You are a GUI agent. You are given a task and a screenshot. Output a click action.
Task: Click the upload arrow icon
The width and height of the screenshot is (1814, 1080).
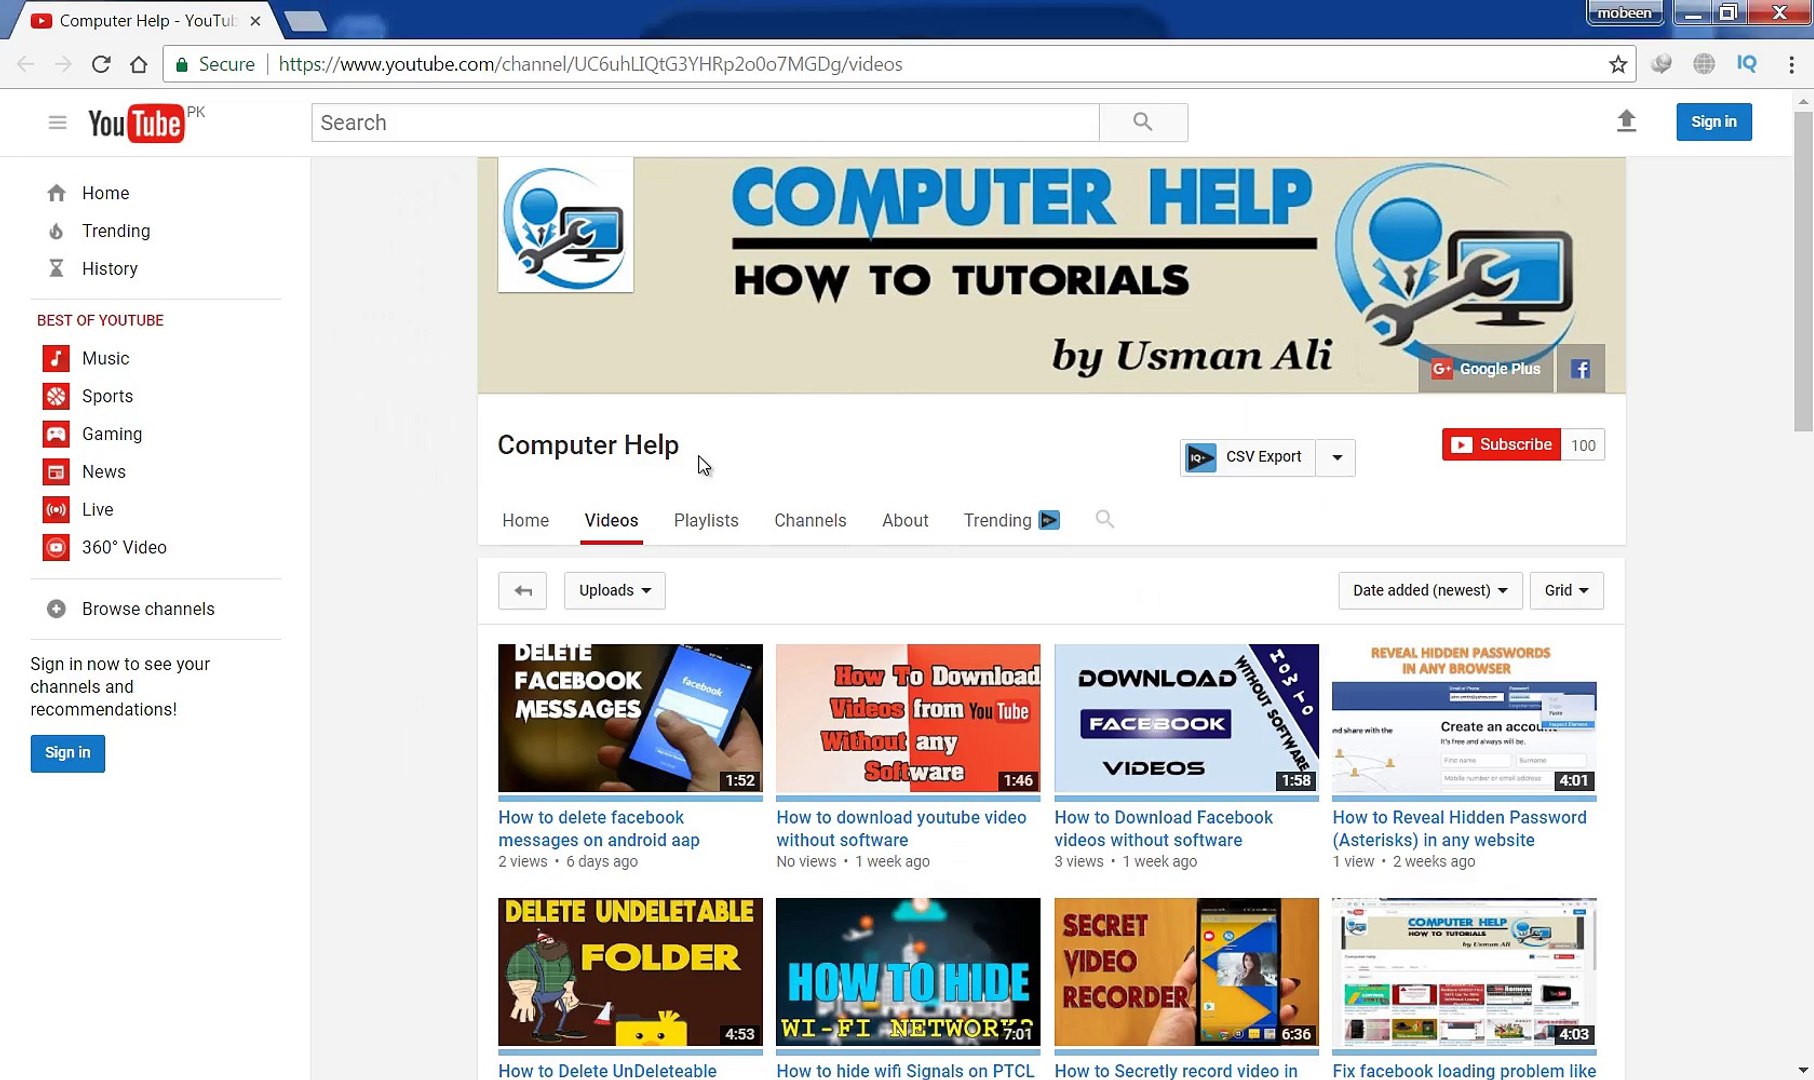pos(1626,121)
